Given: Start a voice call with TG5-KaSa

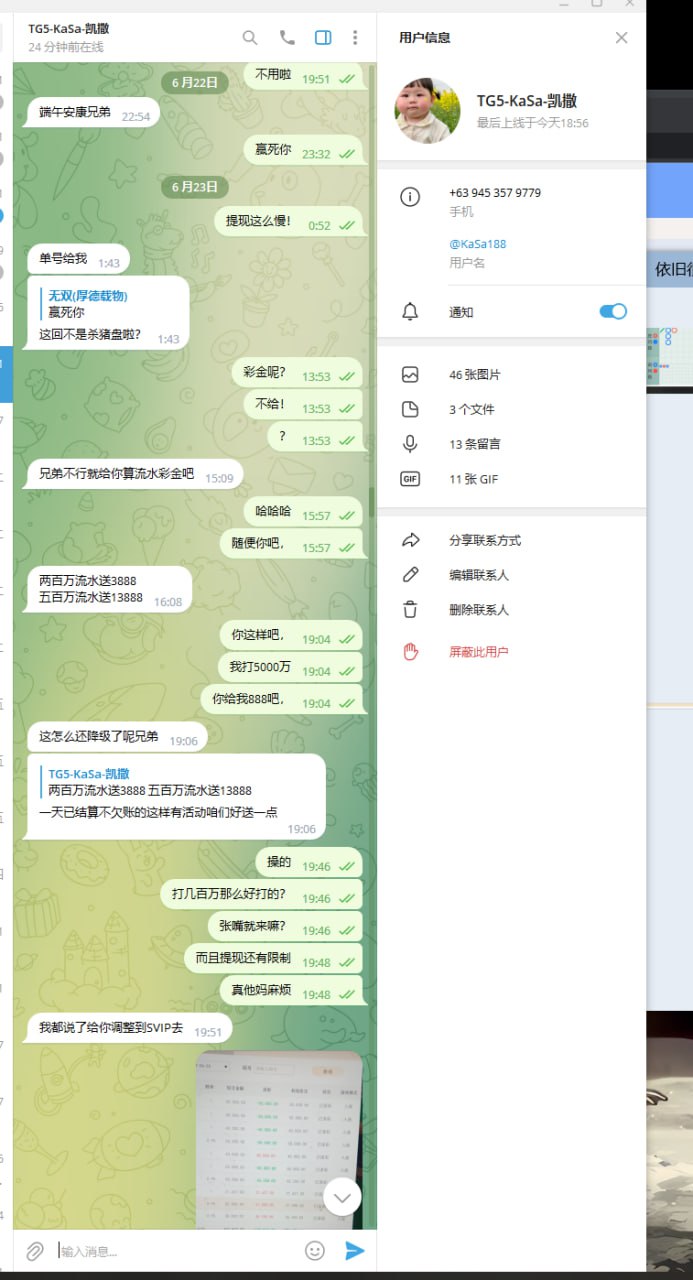Looking at the screenshot, I should 287,38.
